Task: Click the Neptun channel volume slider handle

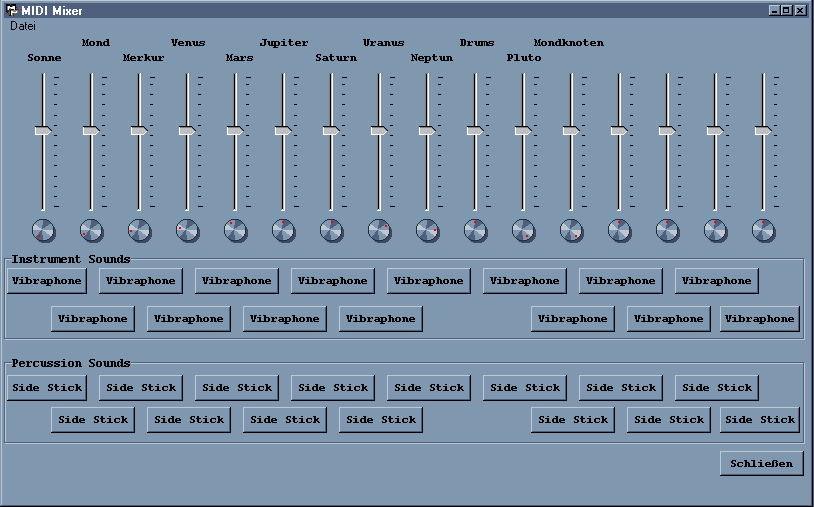Action: (x=427, y=130)
